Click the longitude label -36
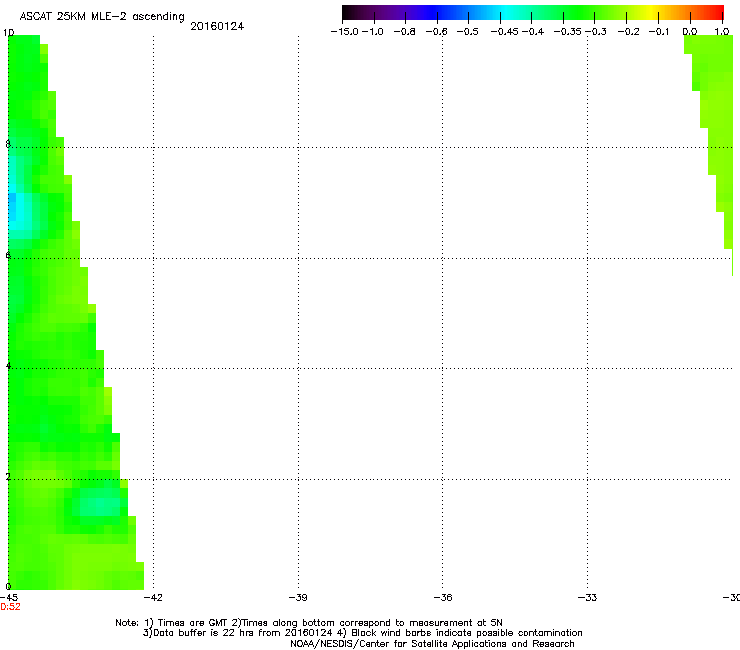This screenshot has width=740, height=650. [x=443, y=597]
